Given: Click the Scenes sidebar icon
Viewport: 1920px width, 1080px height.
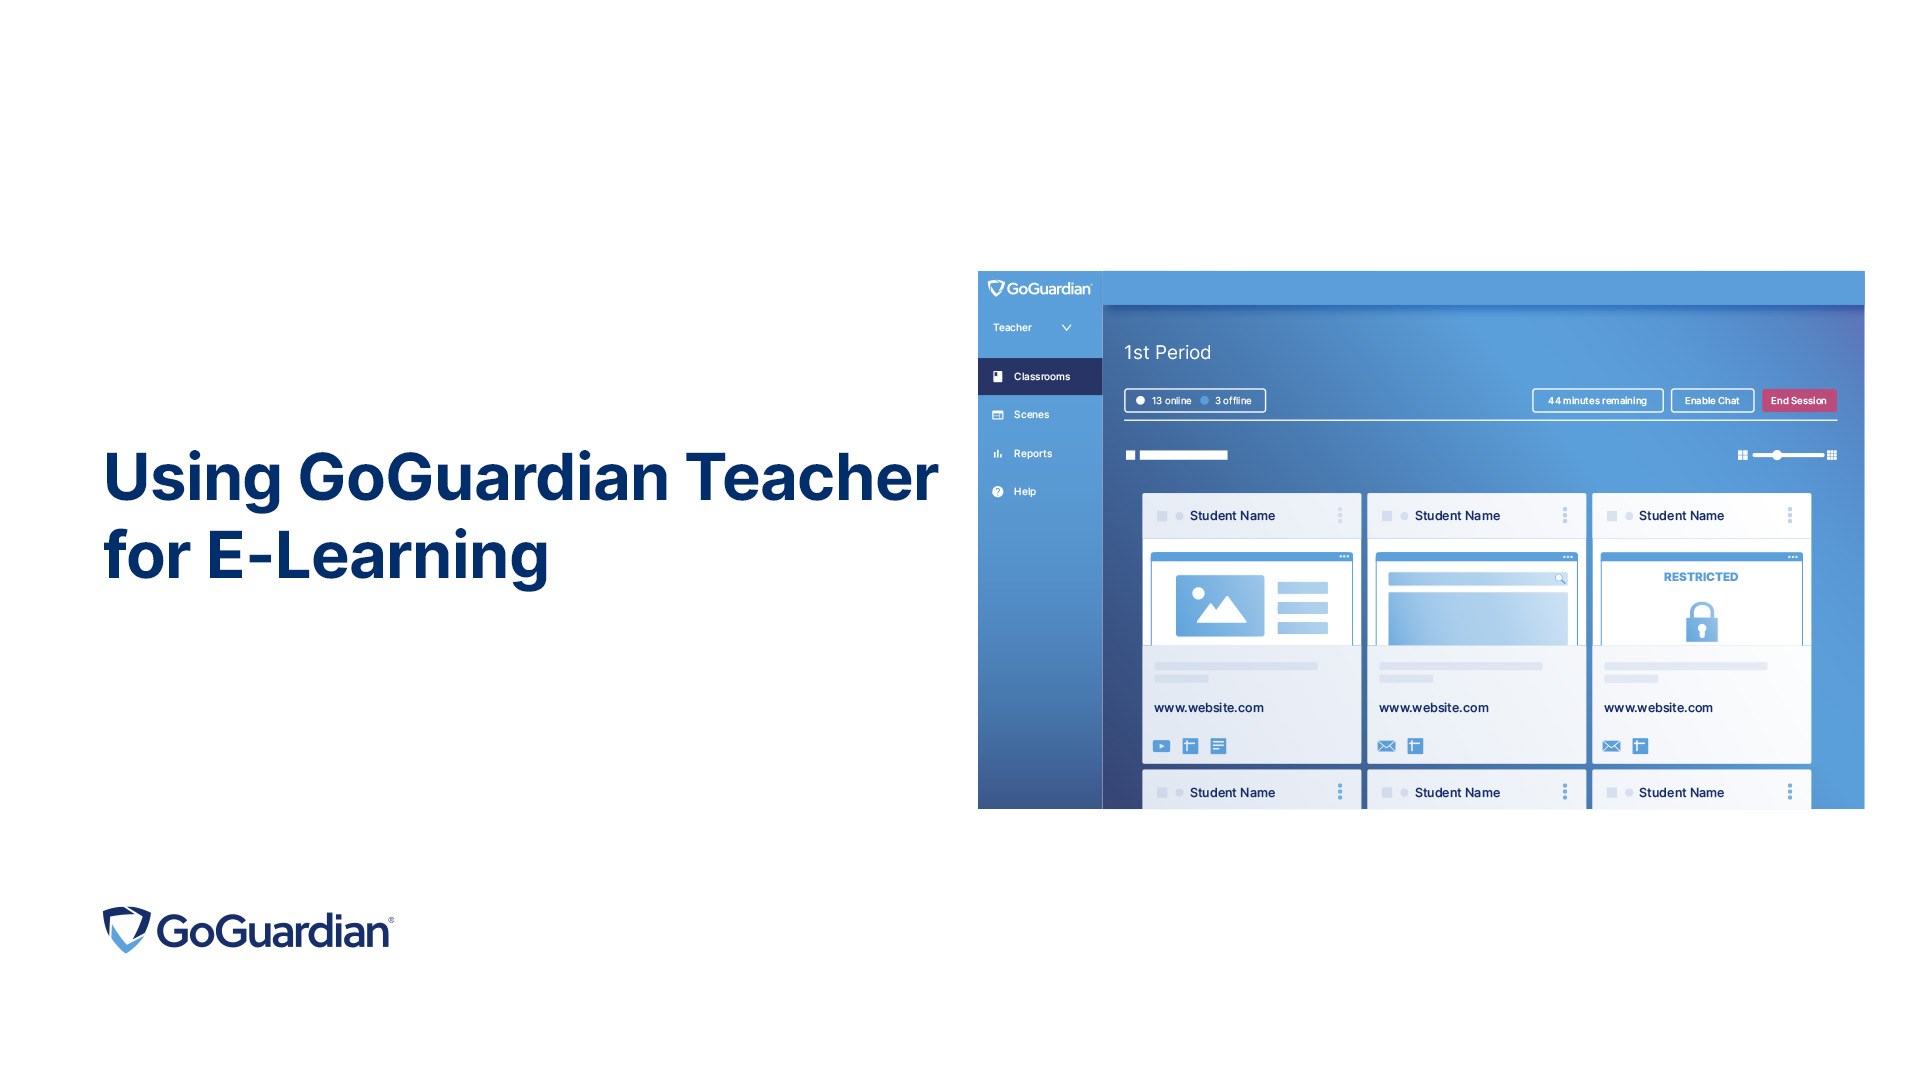Looking at the screenshot, I should point(1000,414).
